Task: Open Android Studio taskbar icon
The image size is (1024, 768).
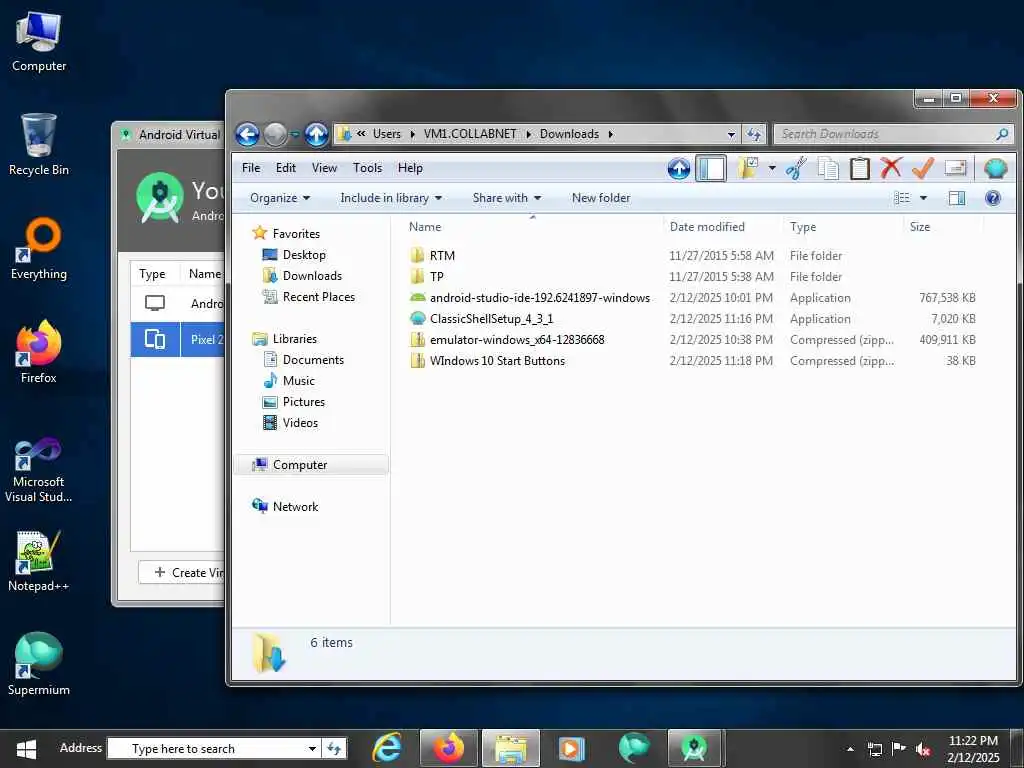Action: coord(694,748)
